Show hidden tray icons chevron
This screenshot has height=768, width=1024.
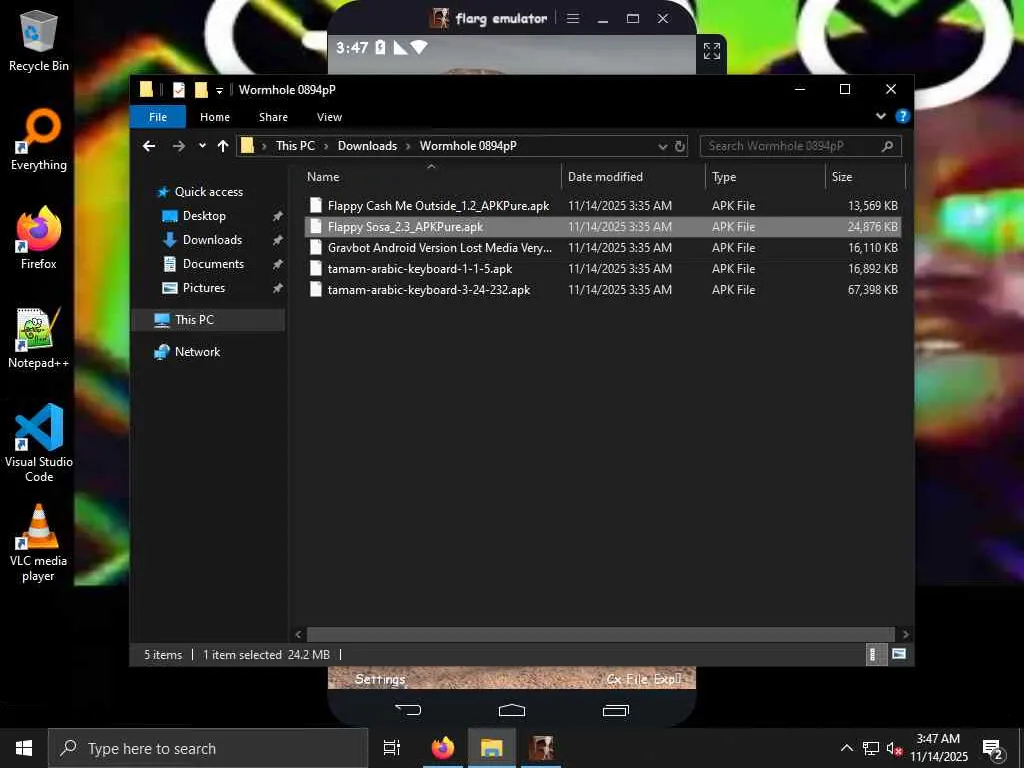tap(846, 748)
